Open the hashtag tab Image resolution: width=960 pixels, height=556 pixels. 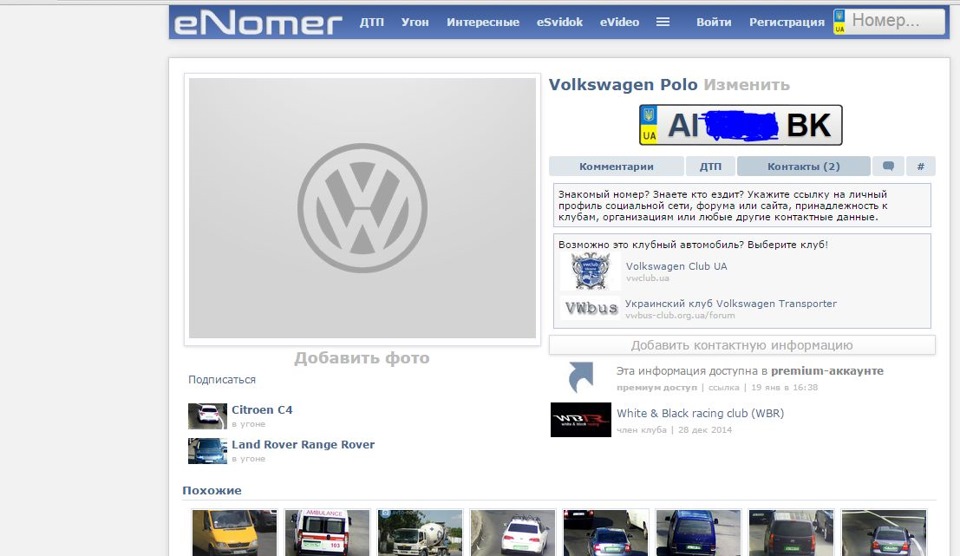[x=920, y=166]
